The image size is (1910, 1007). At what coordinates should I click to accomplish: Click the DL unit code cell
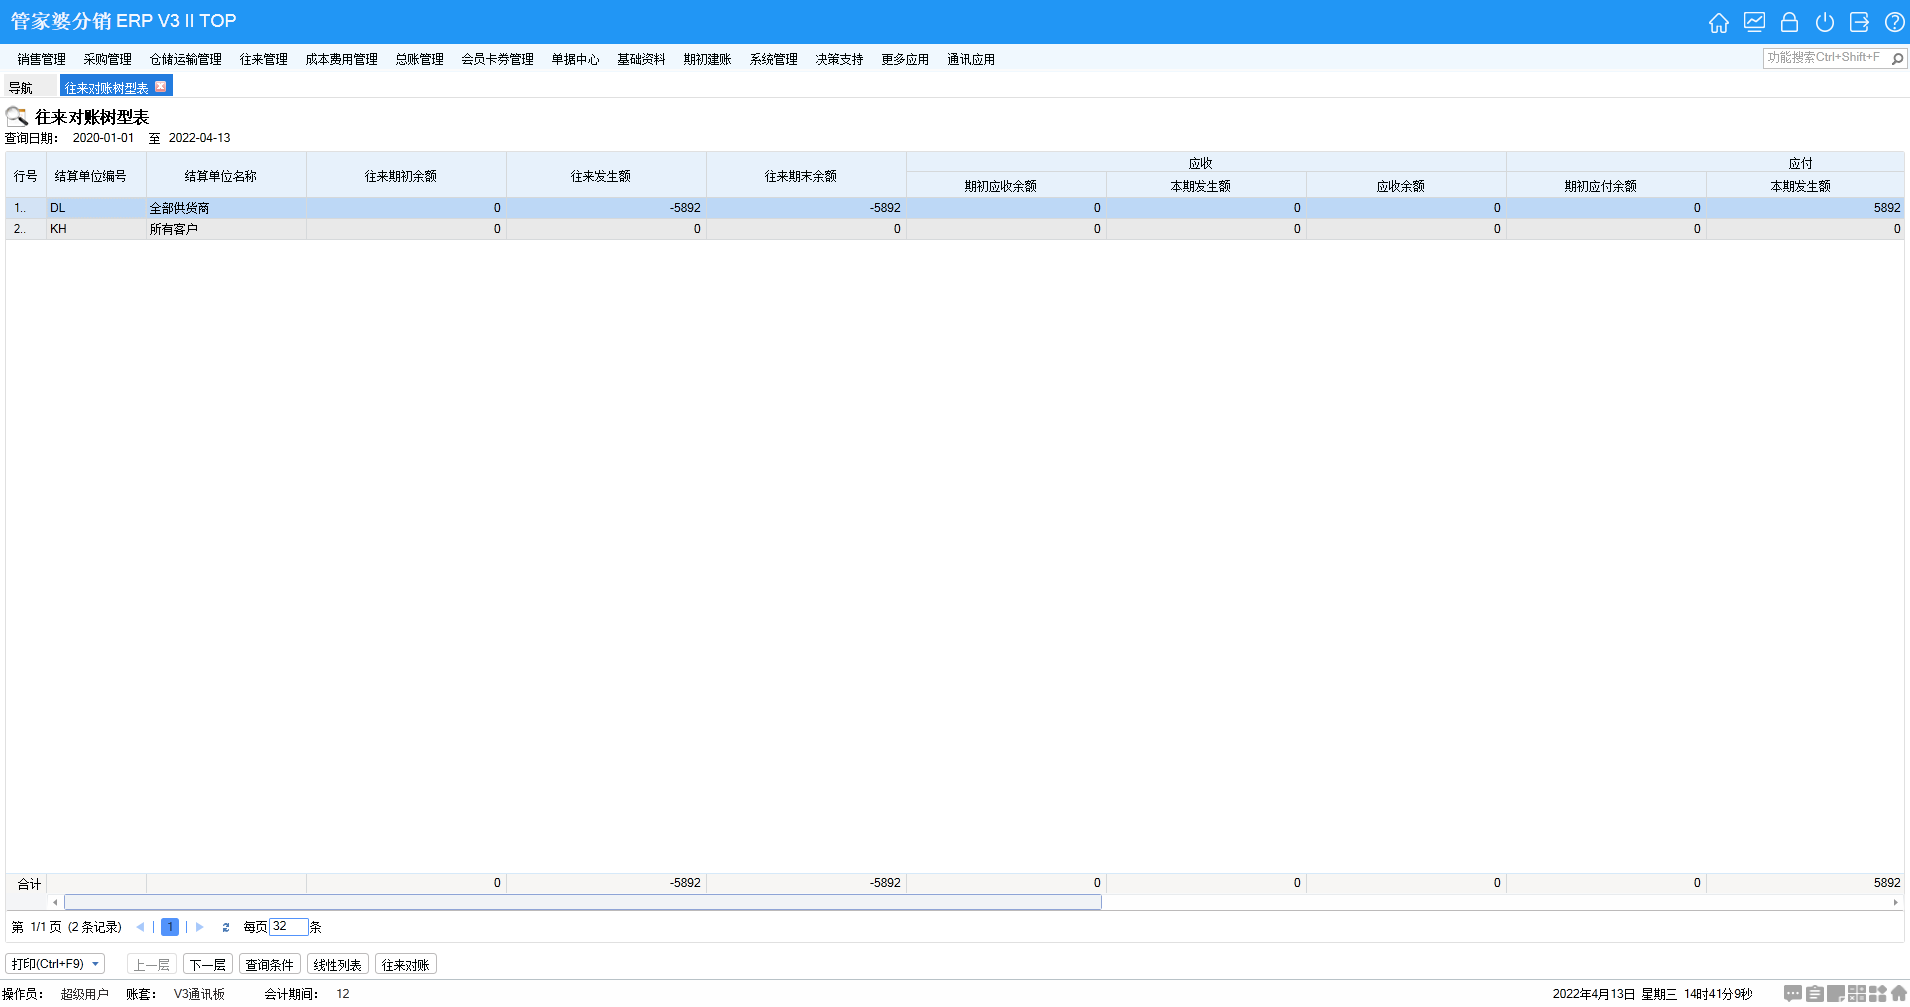pyautogui.click(x=96, y=208)
